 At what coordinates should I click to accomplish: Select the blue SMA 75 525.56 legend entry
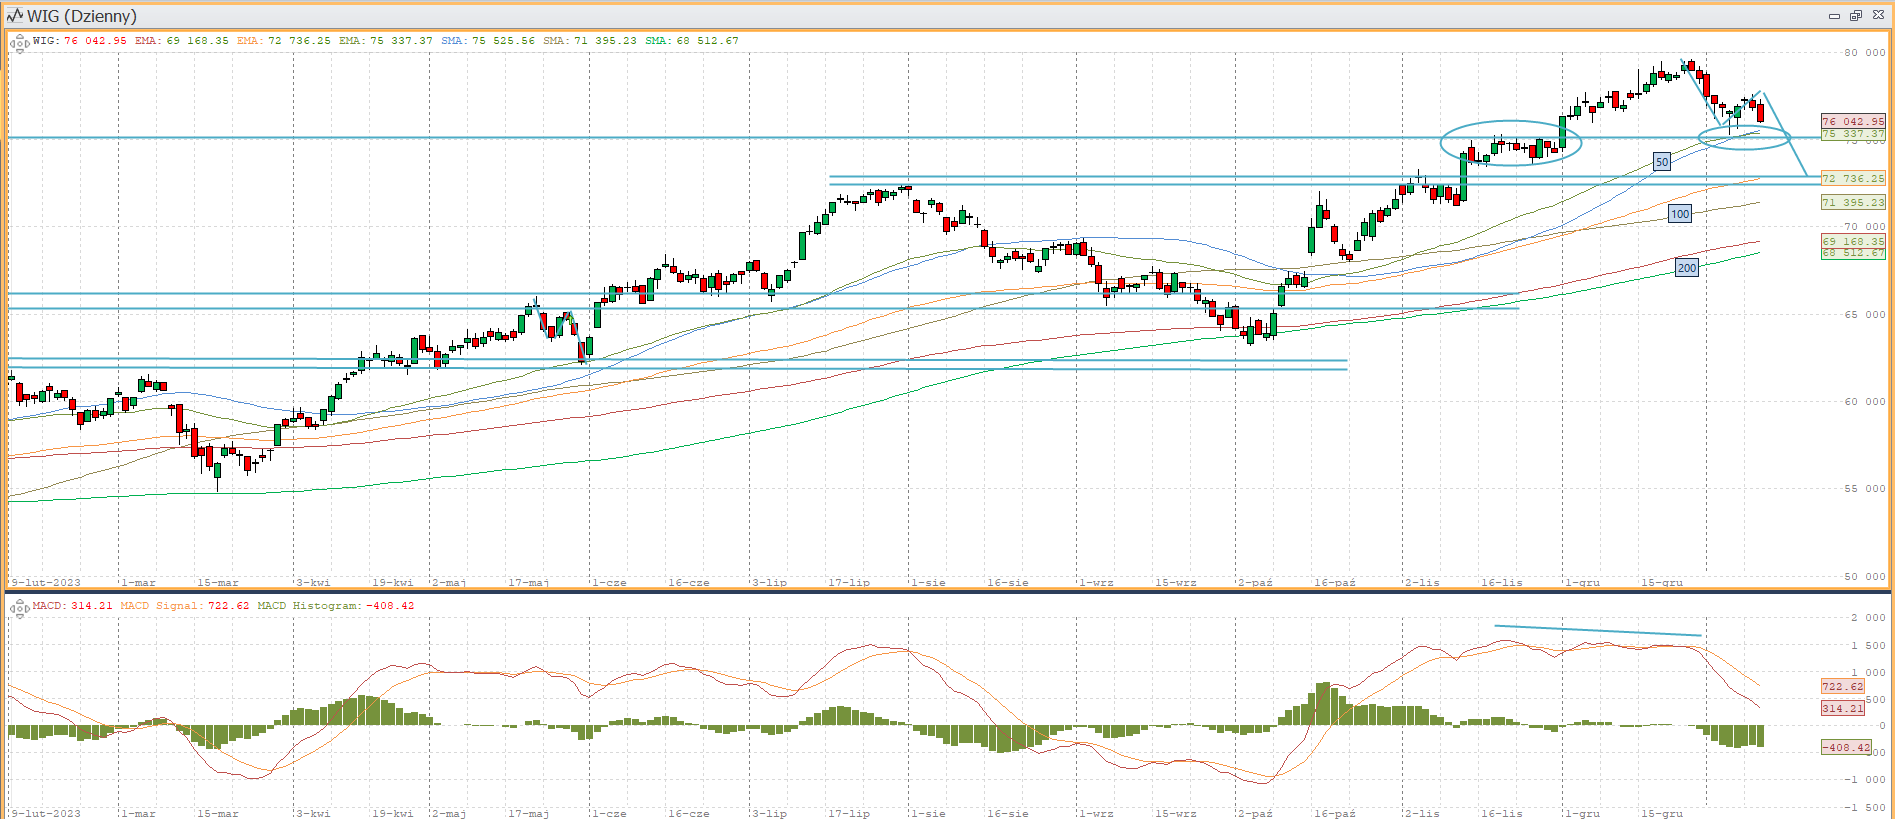(488, 41)
